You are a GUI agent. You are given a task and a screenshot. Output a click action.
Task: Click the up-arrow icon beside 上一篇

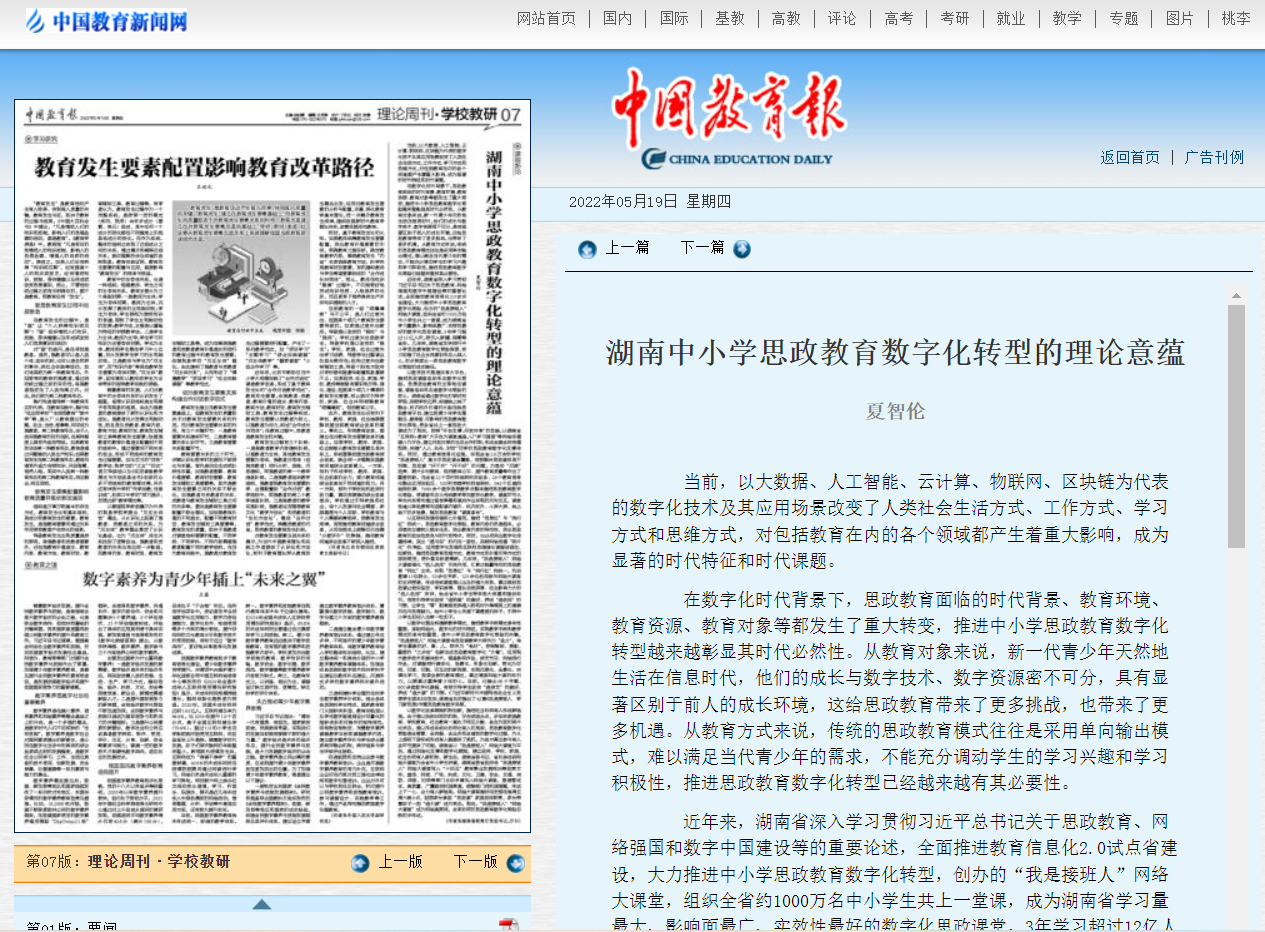(587, 249)
